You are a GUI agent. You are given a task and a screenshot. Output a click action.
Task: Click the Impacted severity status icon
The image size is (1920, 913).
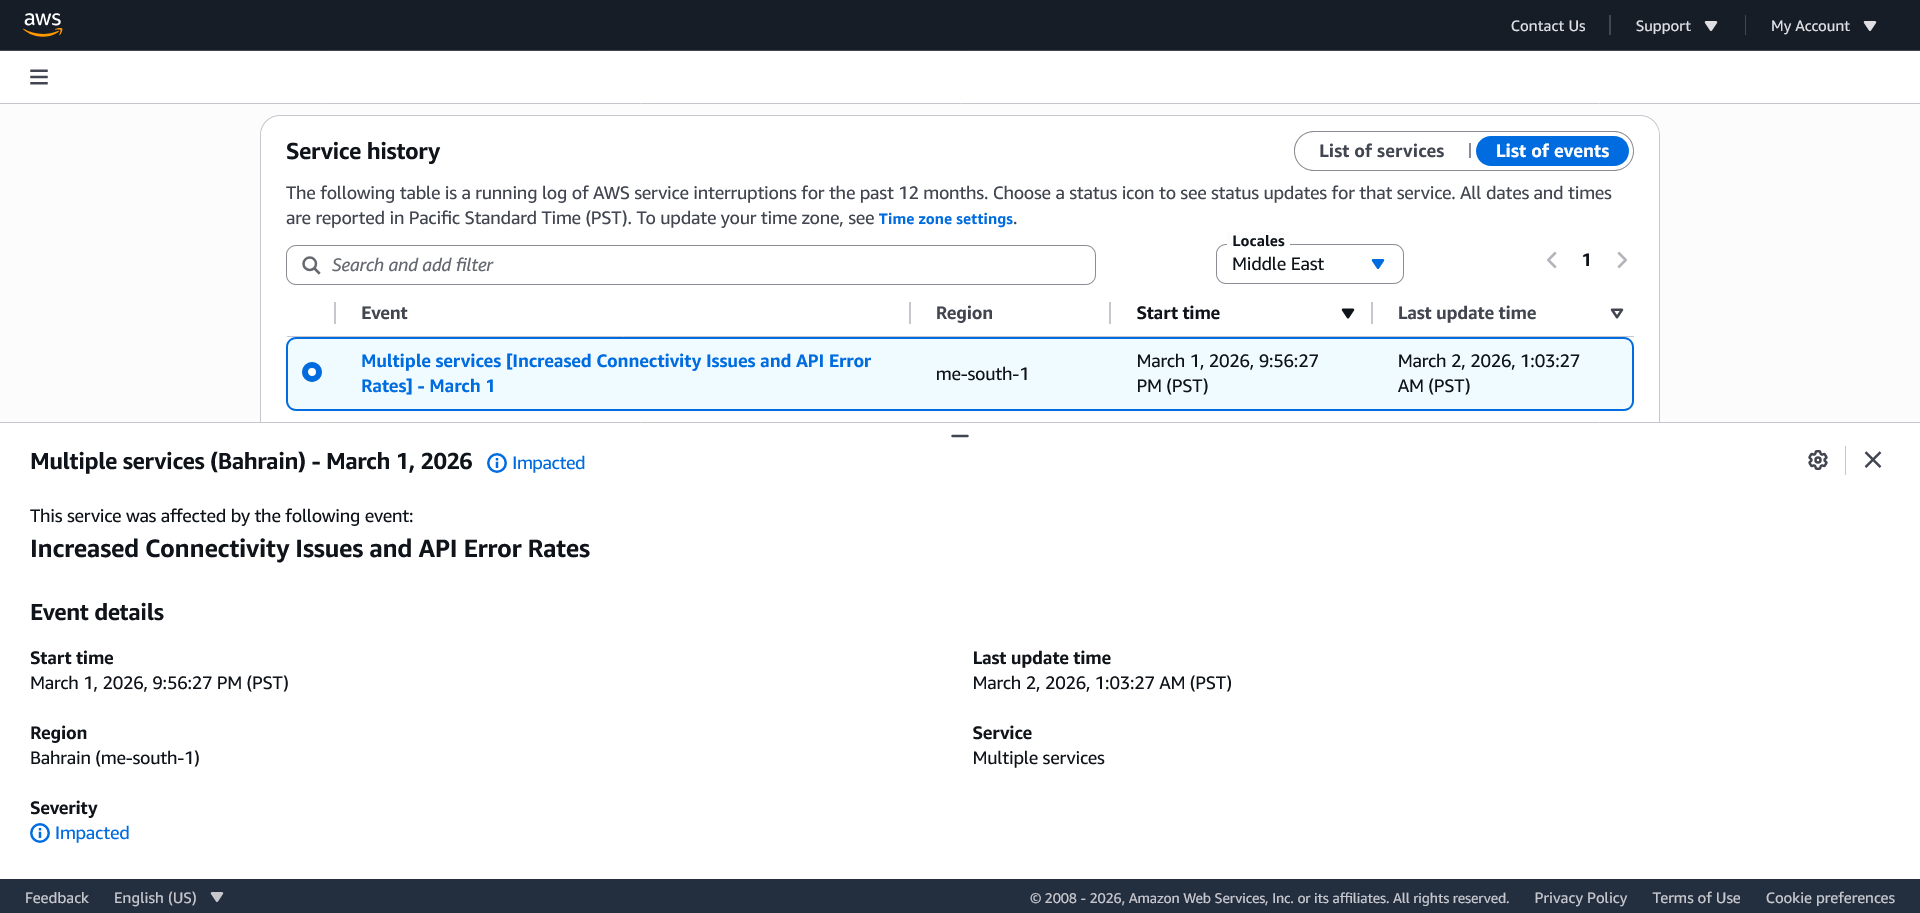pyautogui.click(x=40, y=833)
